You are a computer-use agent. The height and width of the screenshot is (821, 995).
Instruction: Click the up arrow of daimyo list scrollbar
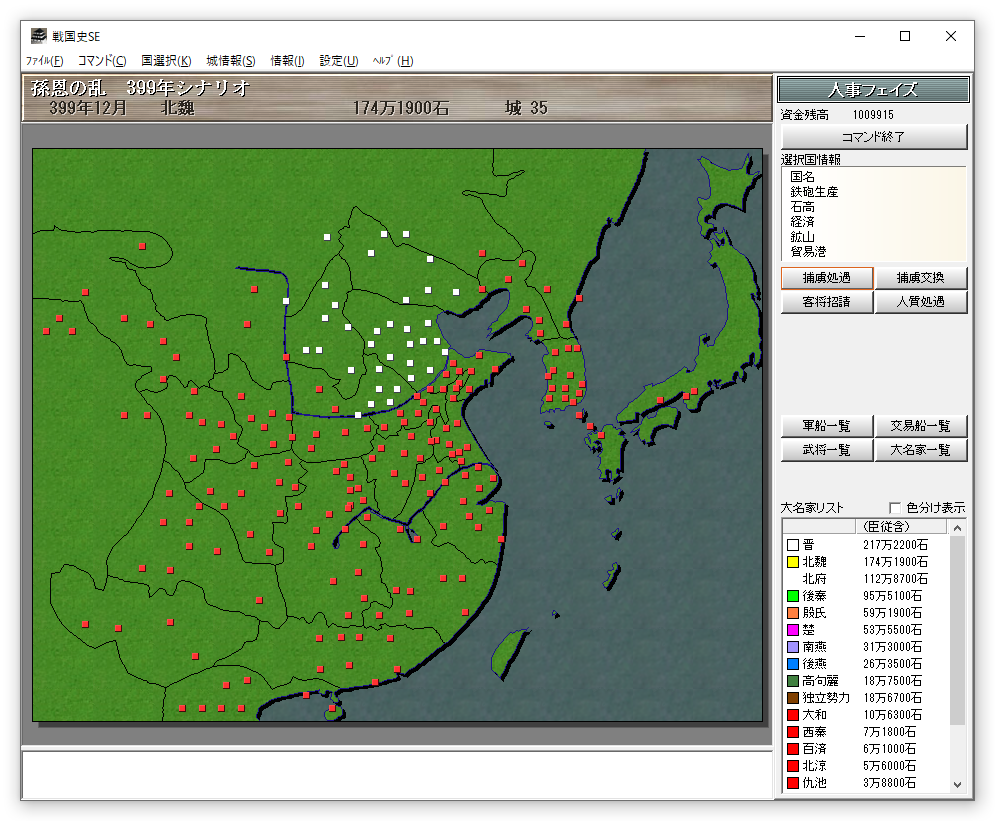[x=957, y=527]
